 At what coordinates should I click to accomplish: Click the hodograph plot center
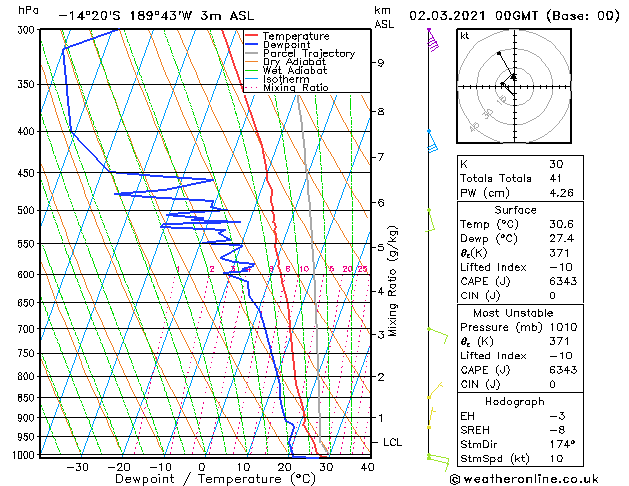click(x=514, y=86)
